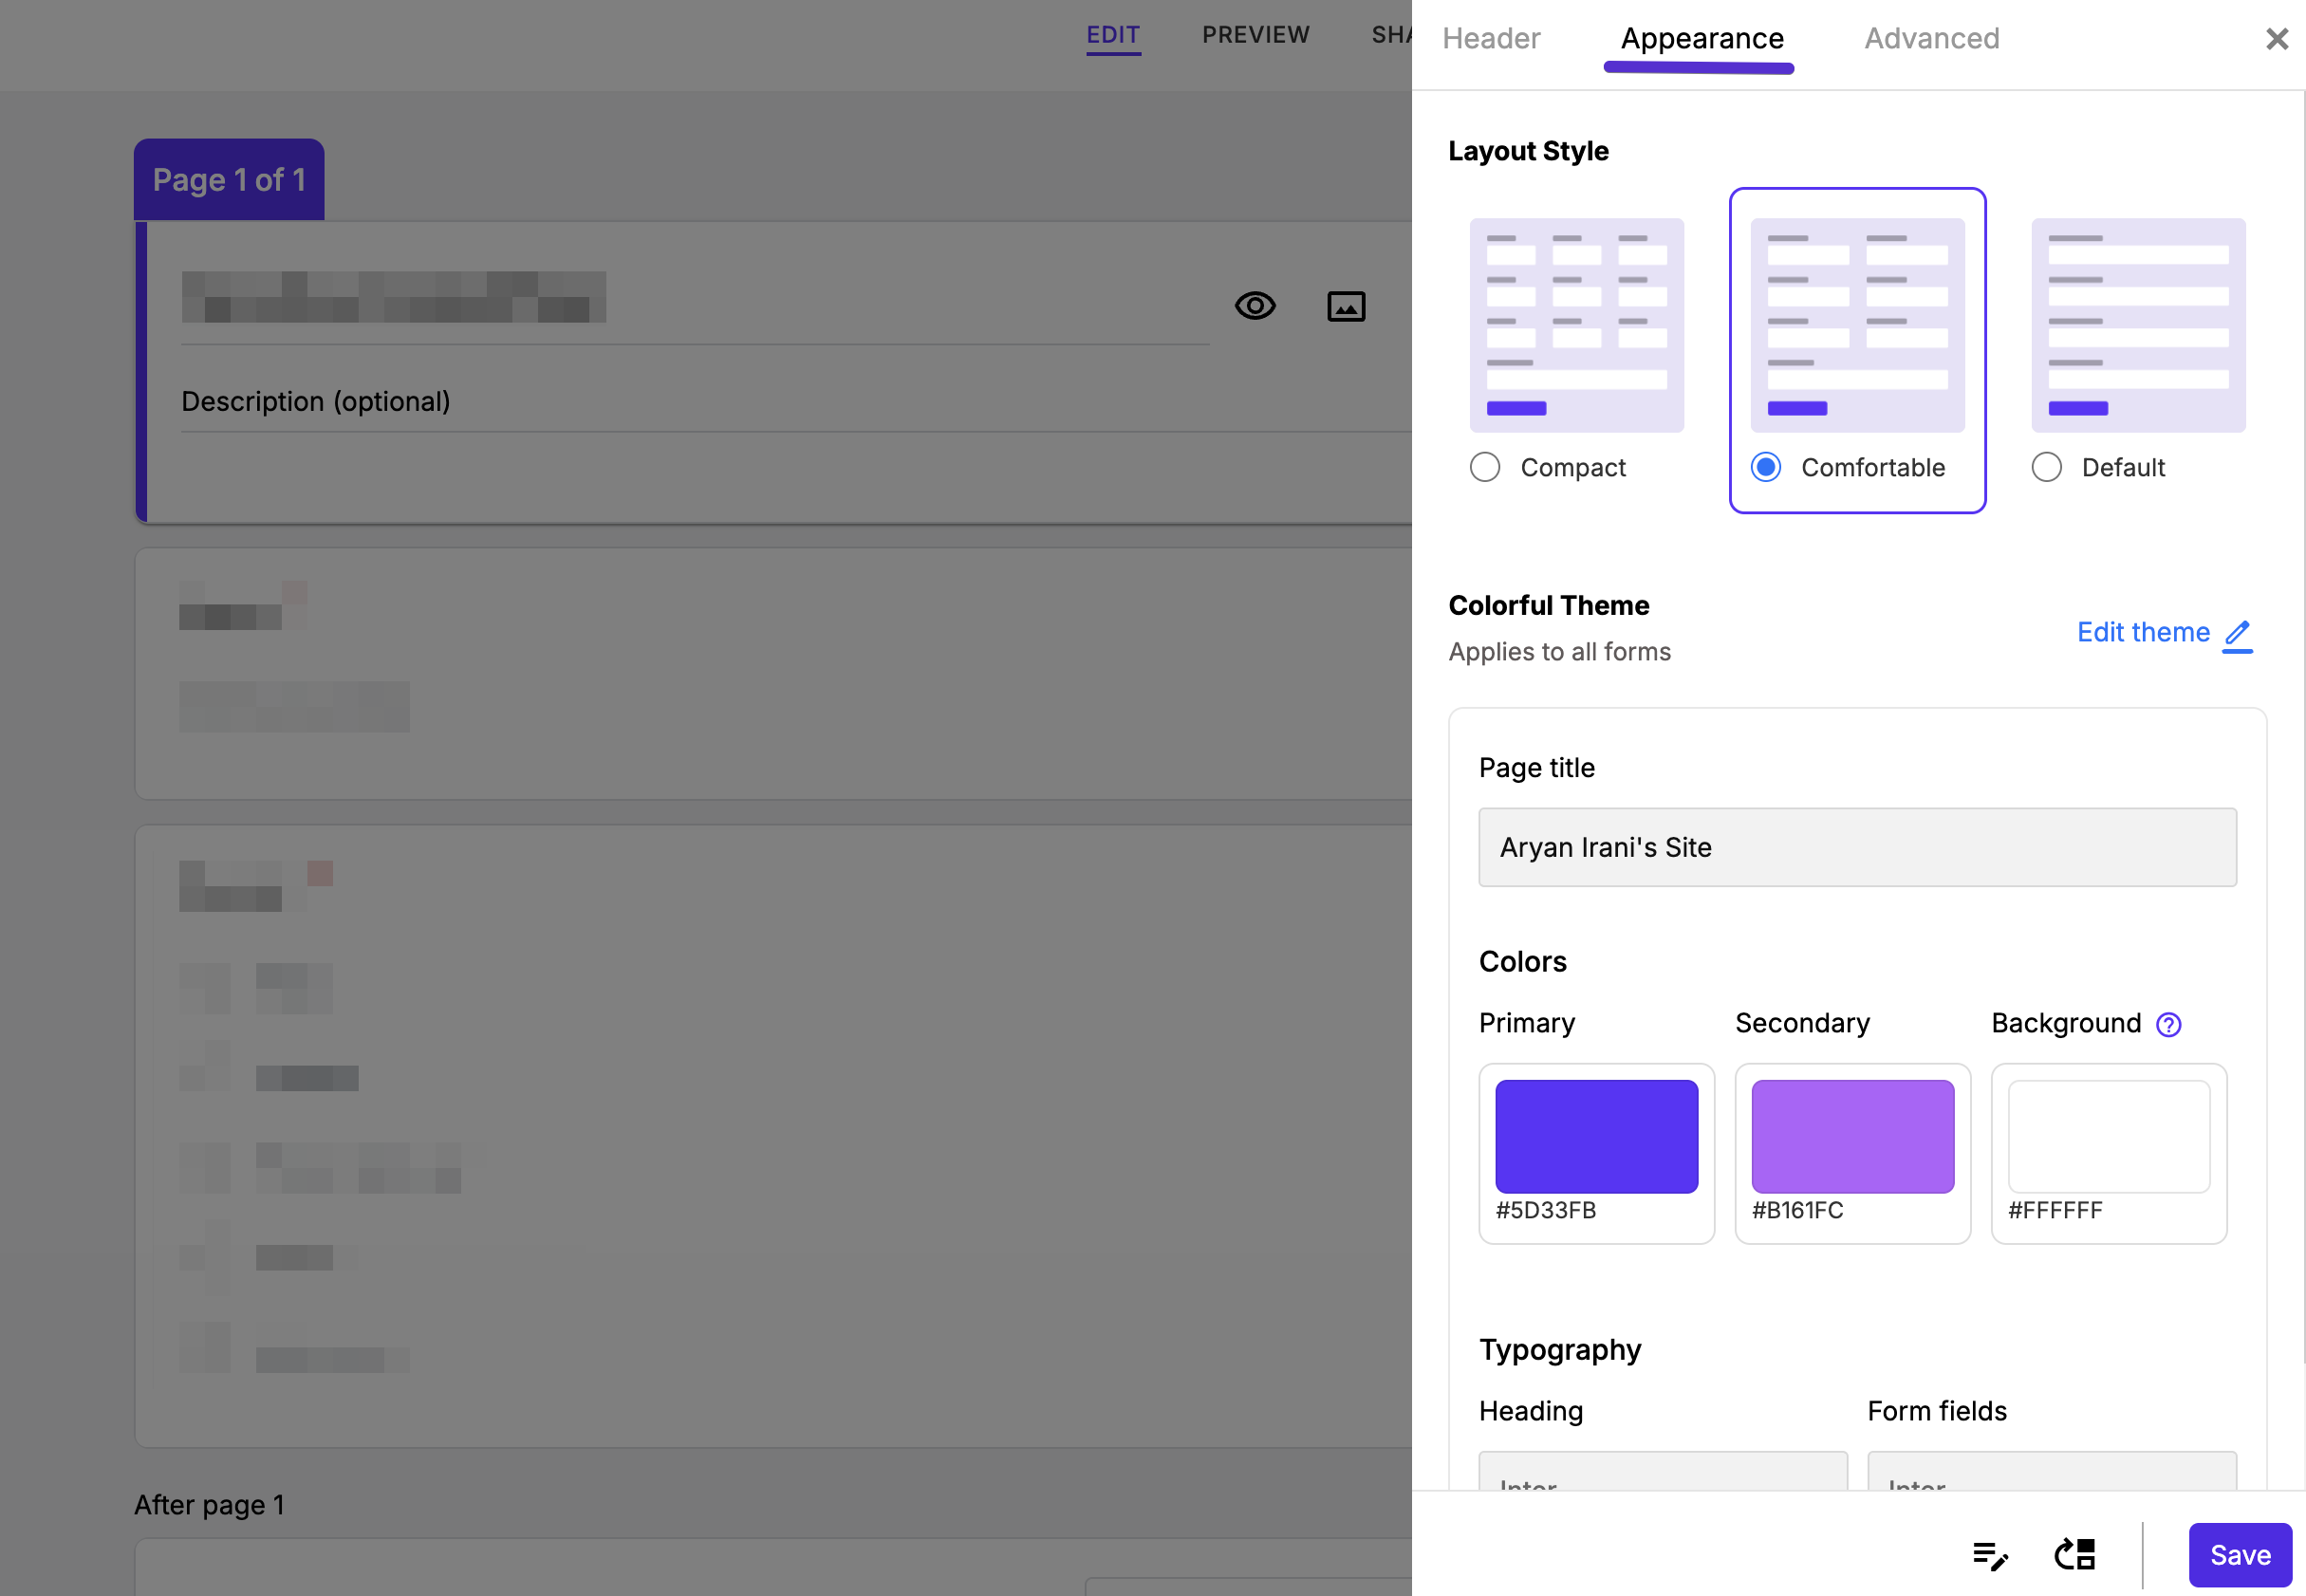Select the Default layout radio button

(2047, 467)
